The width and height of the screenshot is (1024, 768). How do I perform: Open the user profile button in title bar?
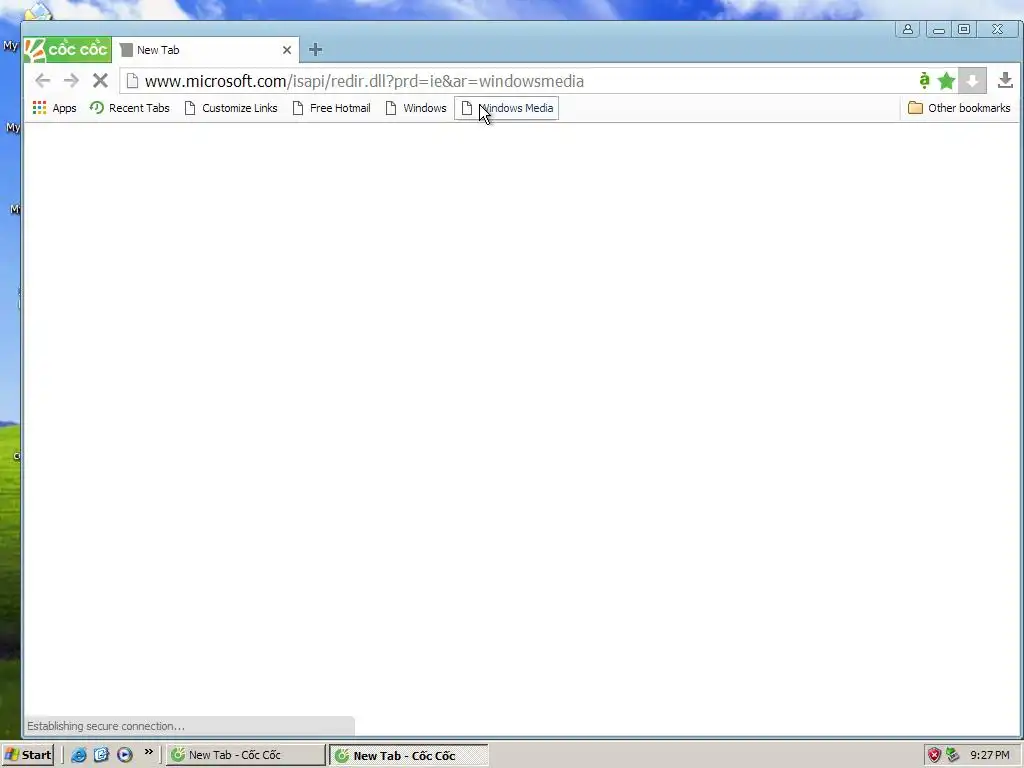tap(908, 29)
